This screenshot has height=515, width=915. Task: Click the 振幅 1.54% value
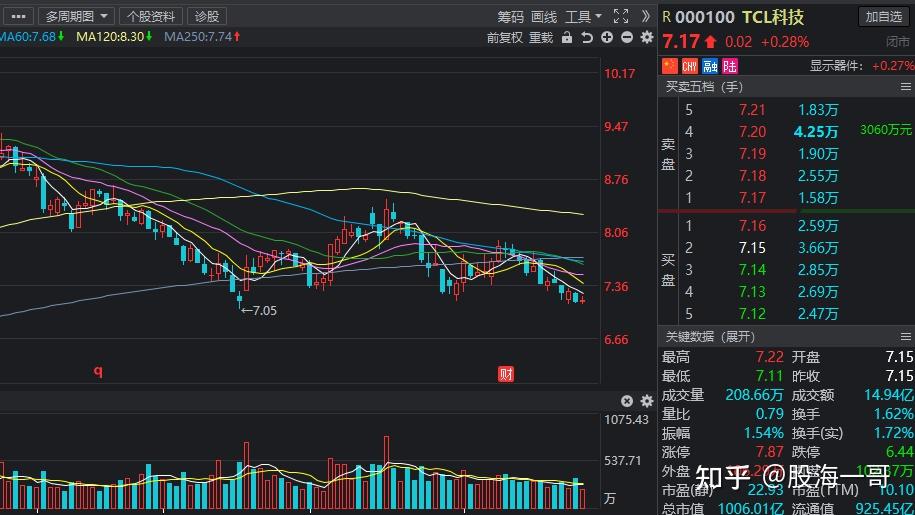[763, 433]
